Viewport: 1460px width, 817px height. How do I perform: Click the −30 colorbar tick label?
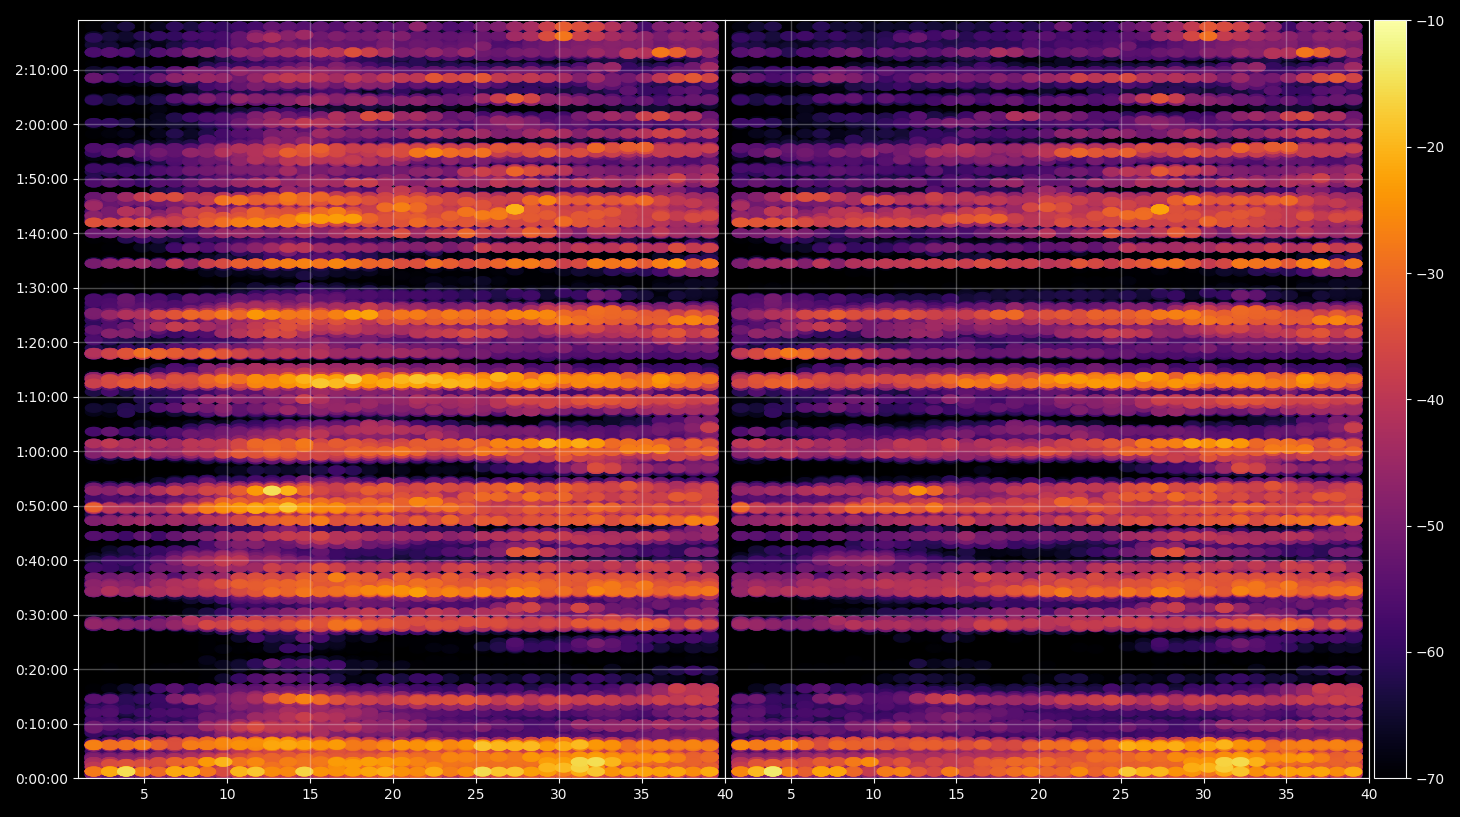point(1430,274)
